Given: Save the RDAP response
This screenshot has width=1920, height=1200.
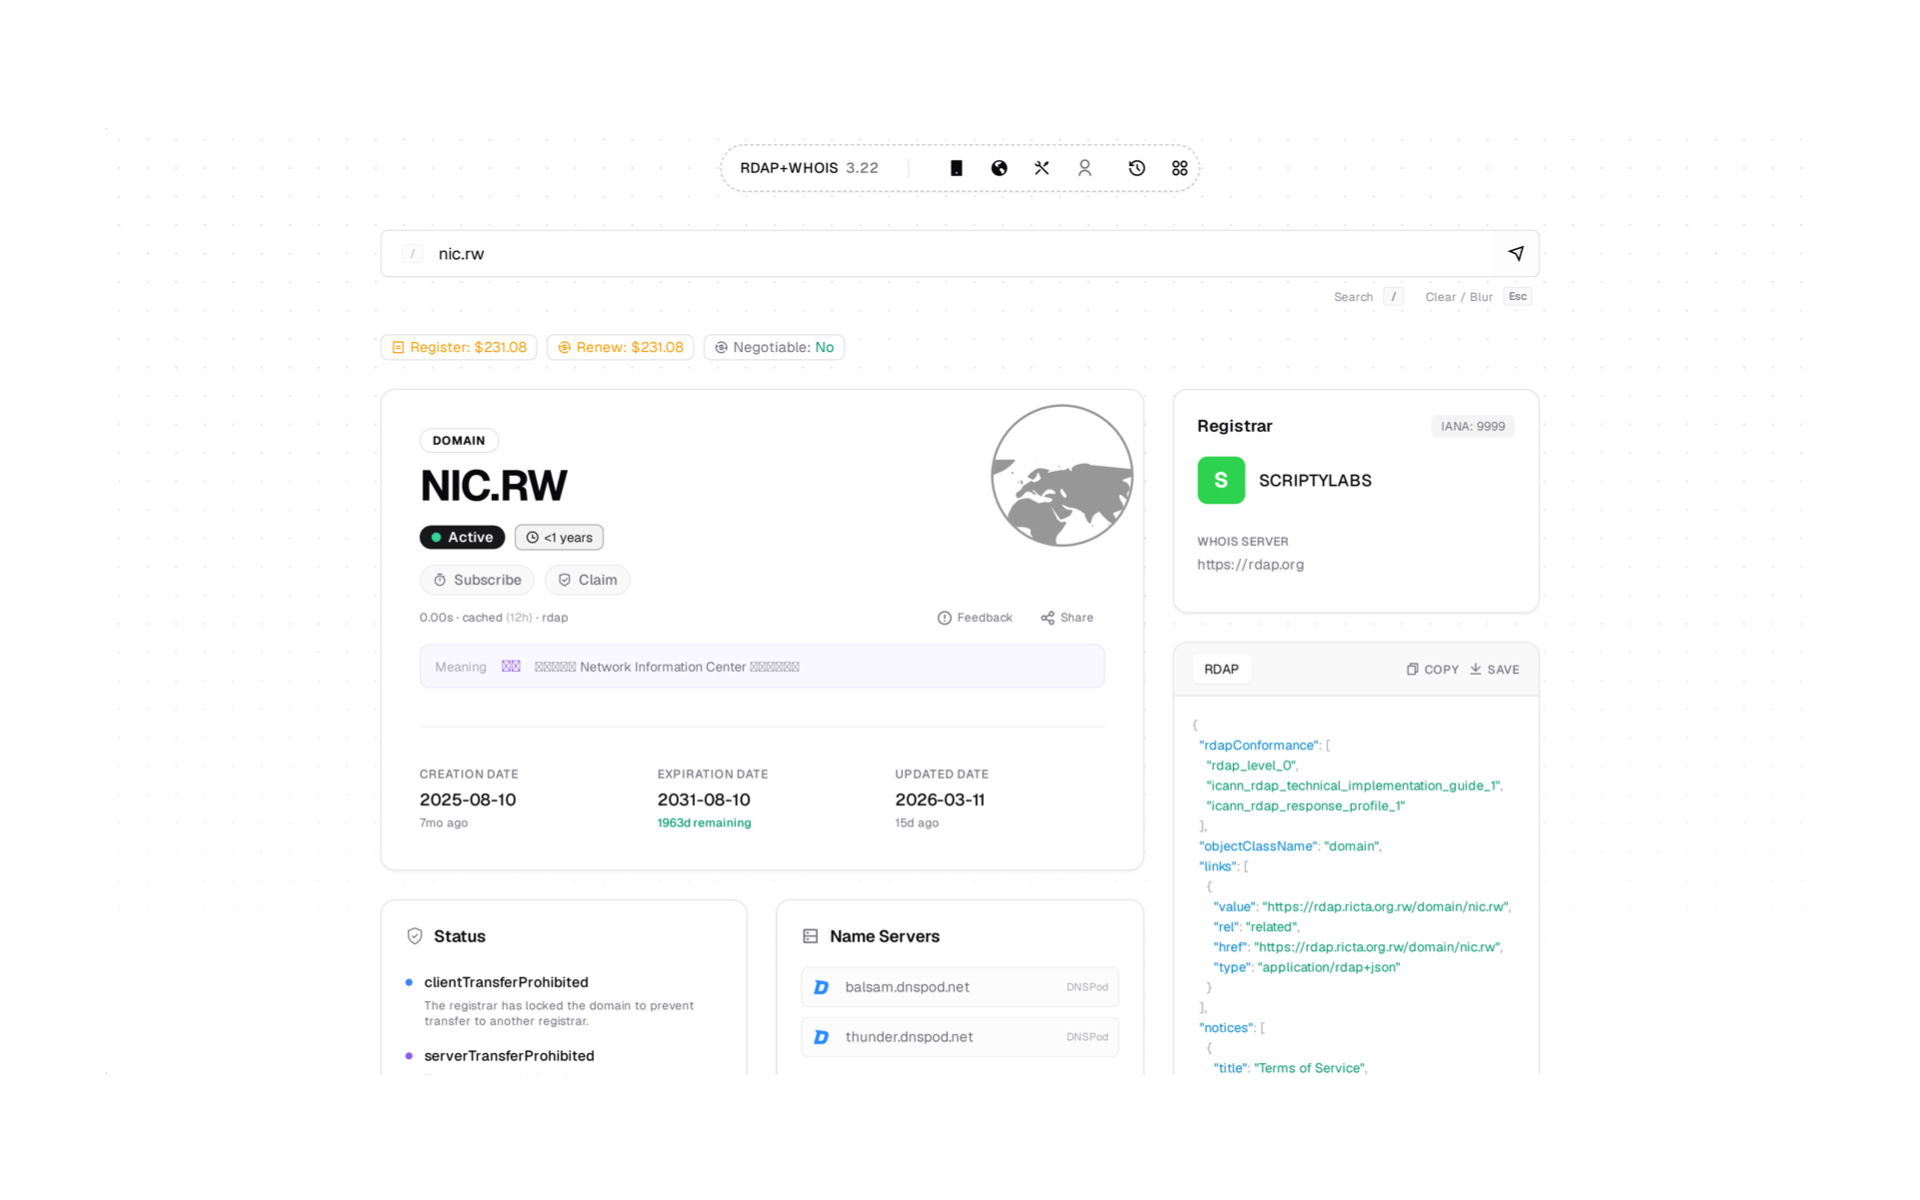Looking at the screenshot, I should [1495, 669].
